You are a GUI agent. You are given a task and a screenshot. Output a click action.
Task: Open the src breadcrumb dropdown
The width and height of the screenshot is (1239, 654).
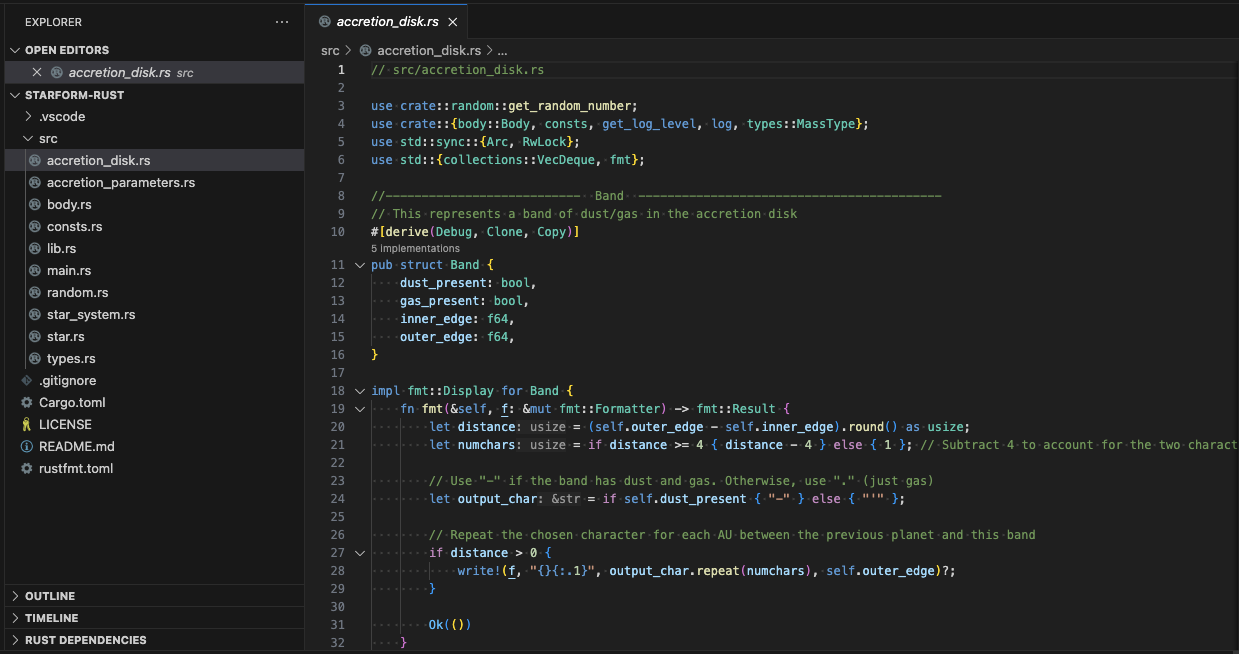330,48
